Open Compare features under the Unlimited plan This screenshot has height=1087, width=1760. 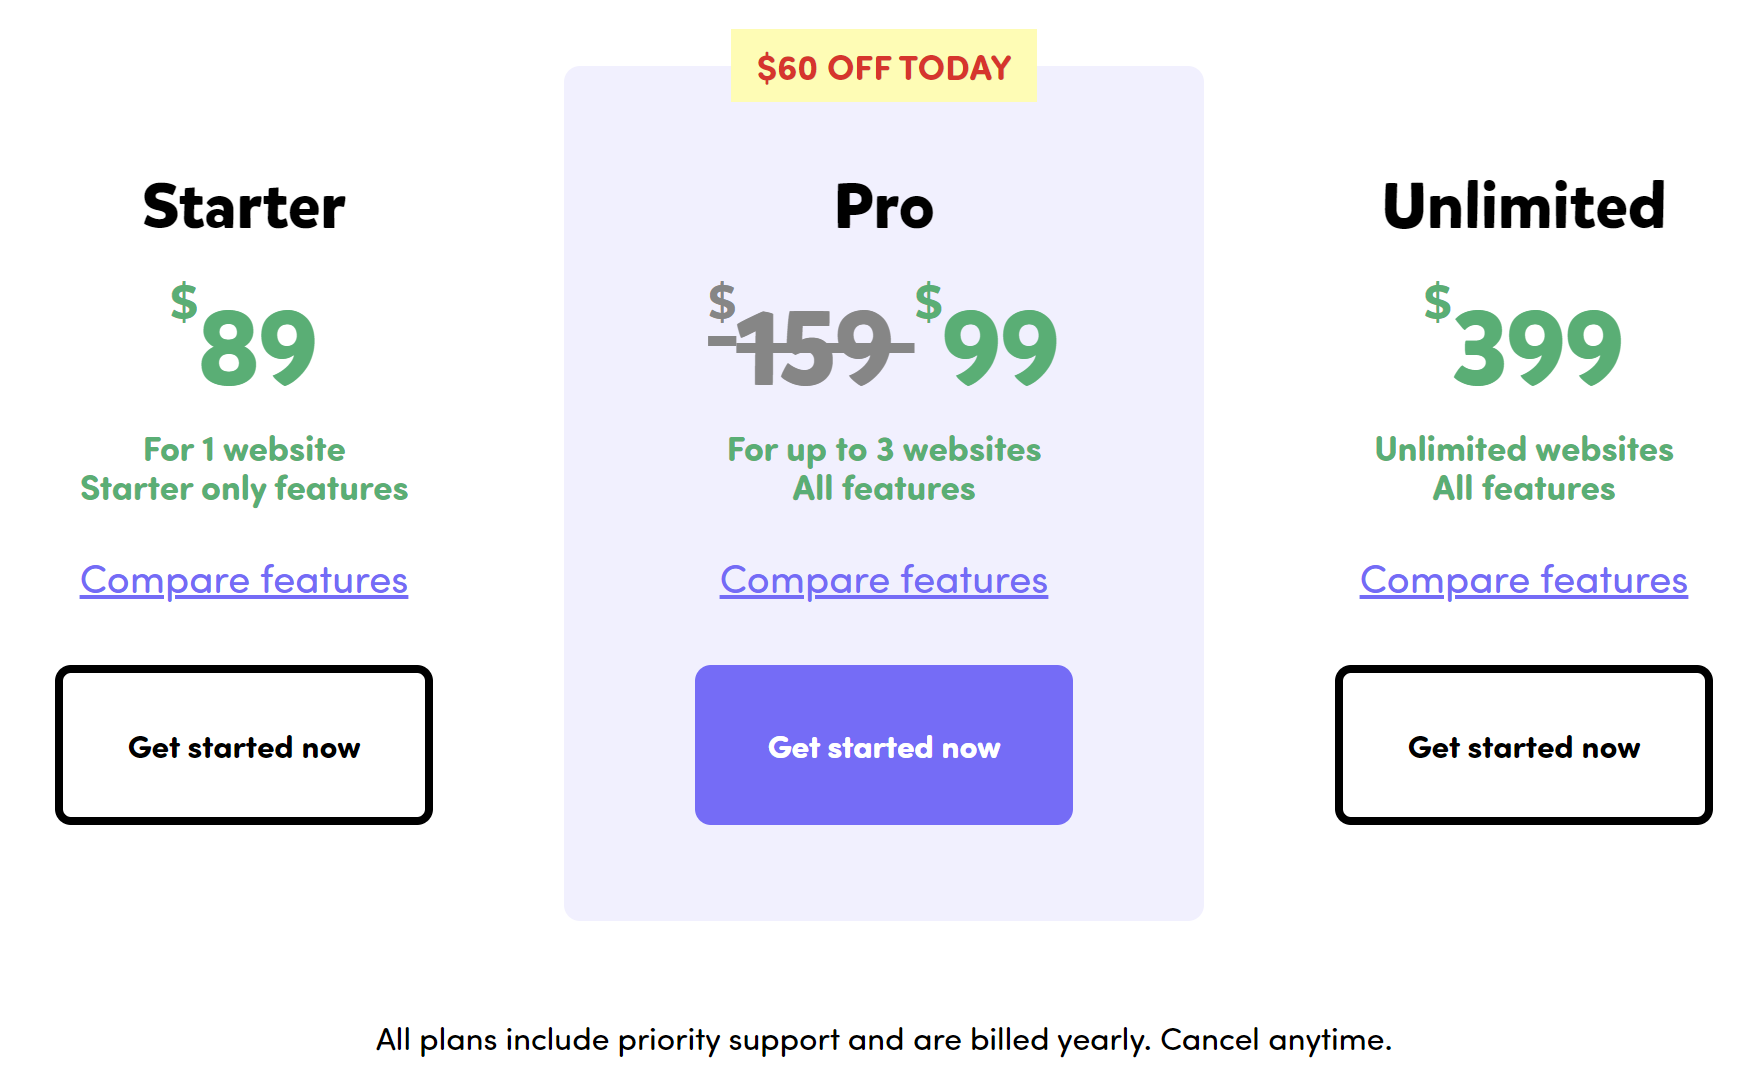click(x=1523, y=580)
